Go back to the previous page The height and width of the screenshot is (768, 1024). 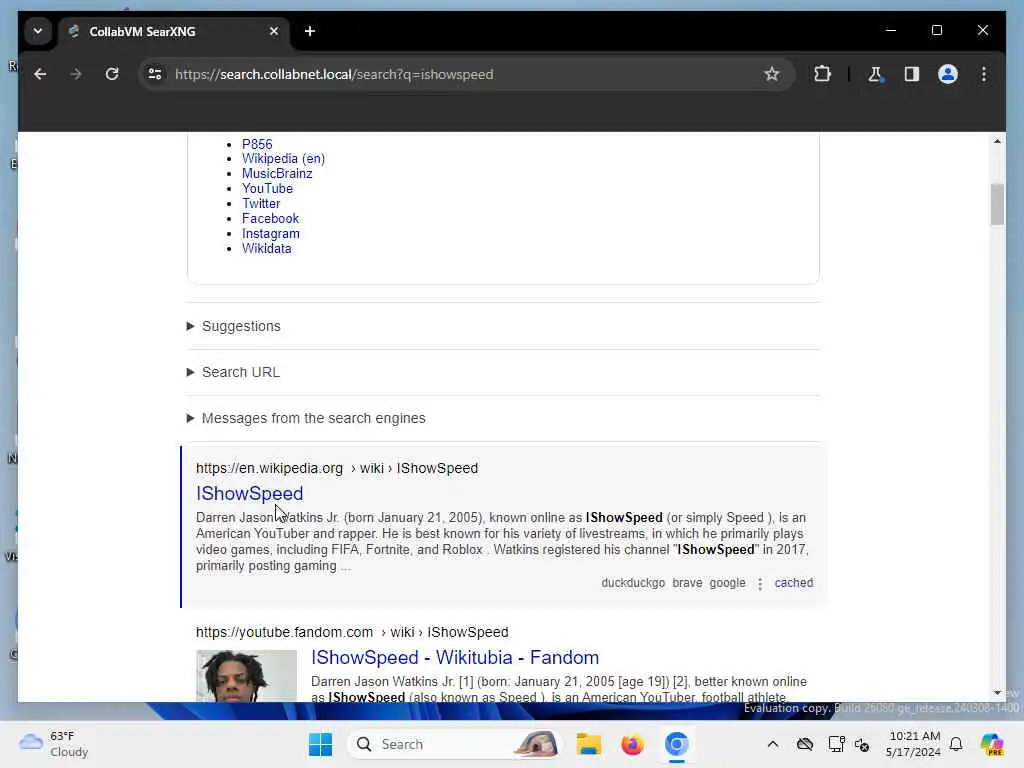tap(40, 74)
